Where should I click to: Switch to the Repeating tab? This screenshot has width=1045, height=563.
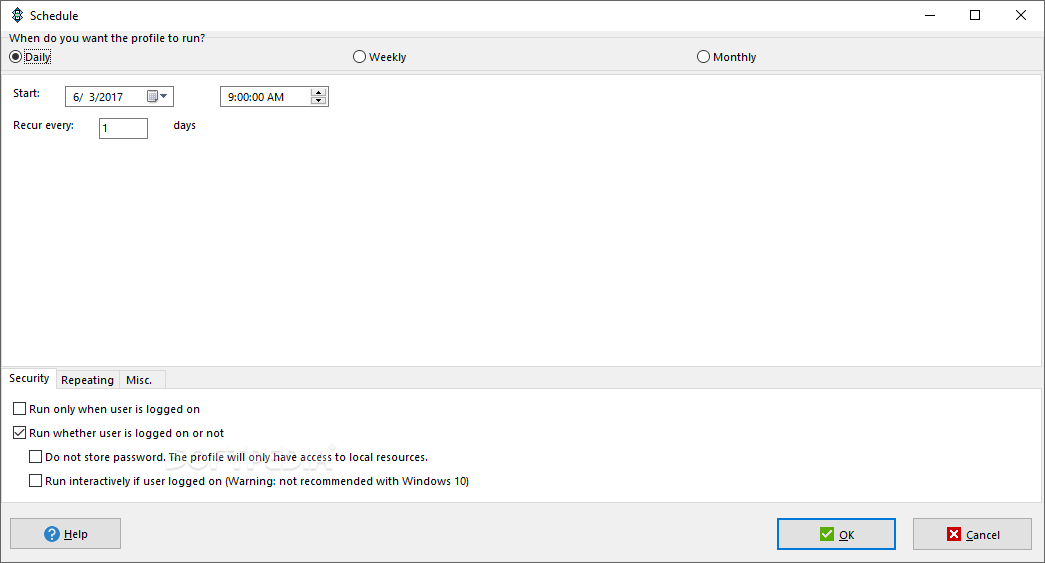pyautogui.click(x=87, y=380)
